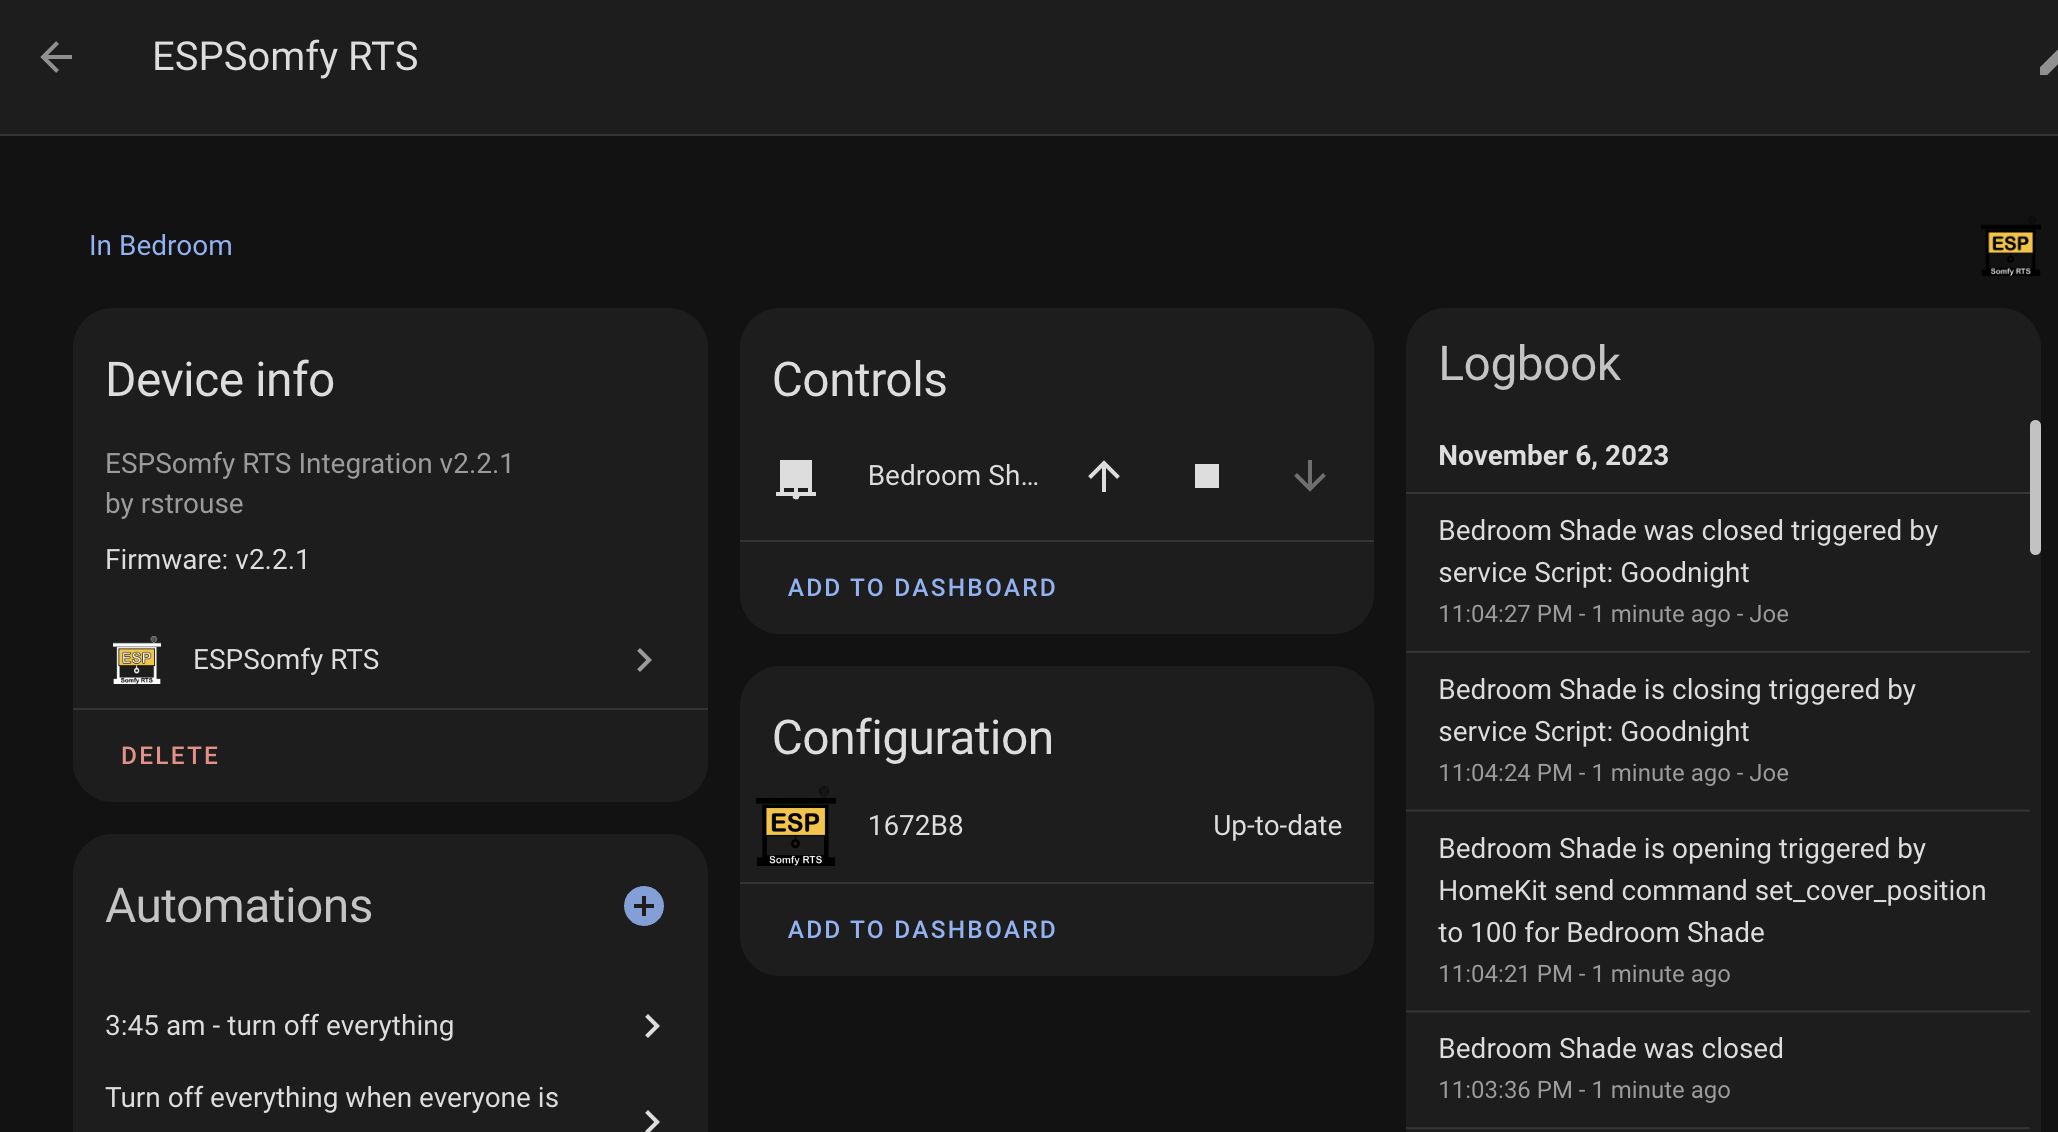The height and width of the screenshot is (1132, 2058).
Task: Navigate back with the arrow icon
Action: click(x=56, y=57)
